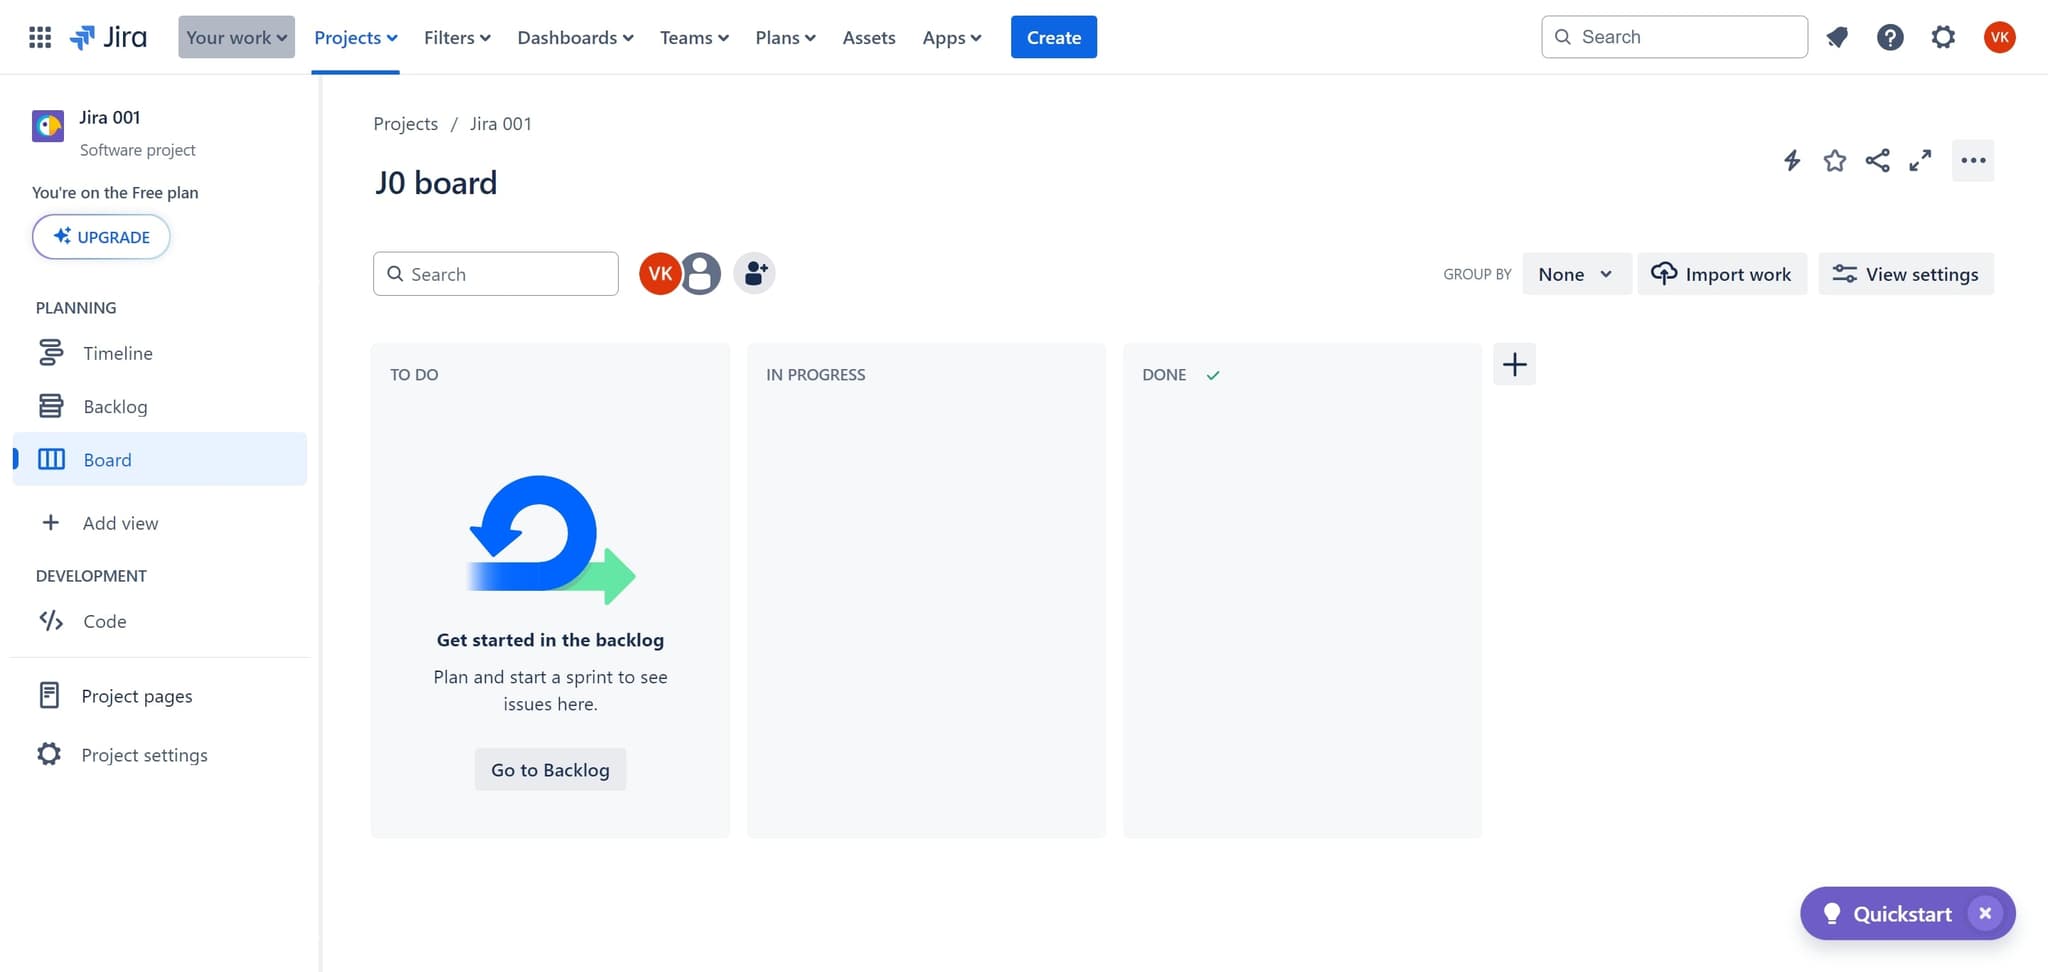The width and height of the screenshot is (2048, 972).
Task: Click the automation lightning bolt icon
Action: click(x=1791, y=161)
